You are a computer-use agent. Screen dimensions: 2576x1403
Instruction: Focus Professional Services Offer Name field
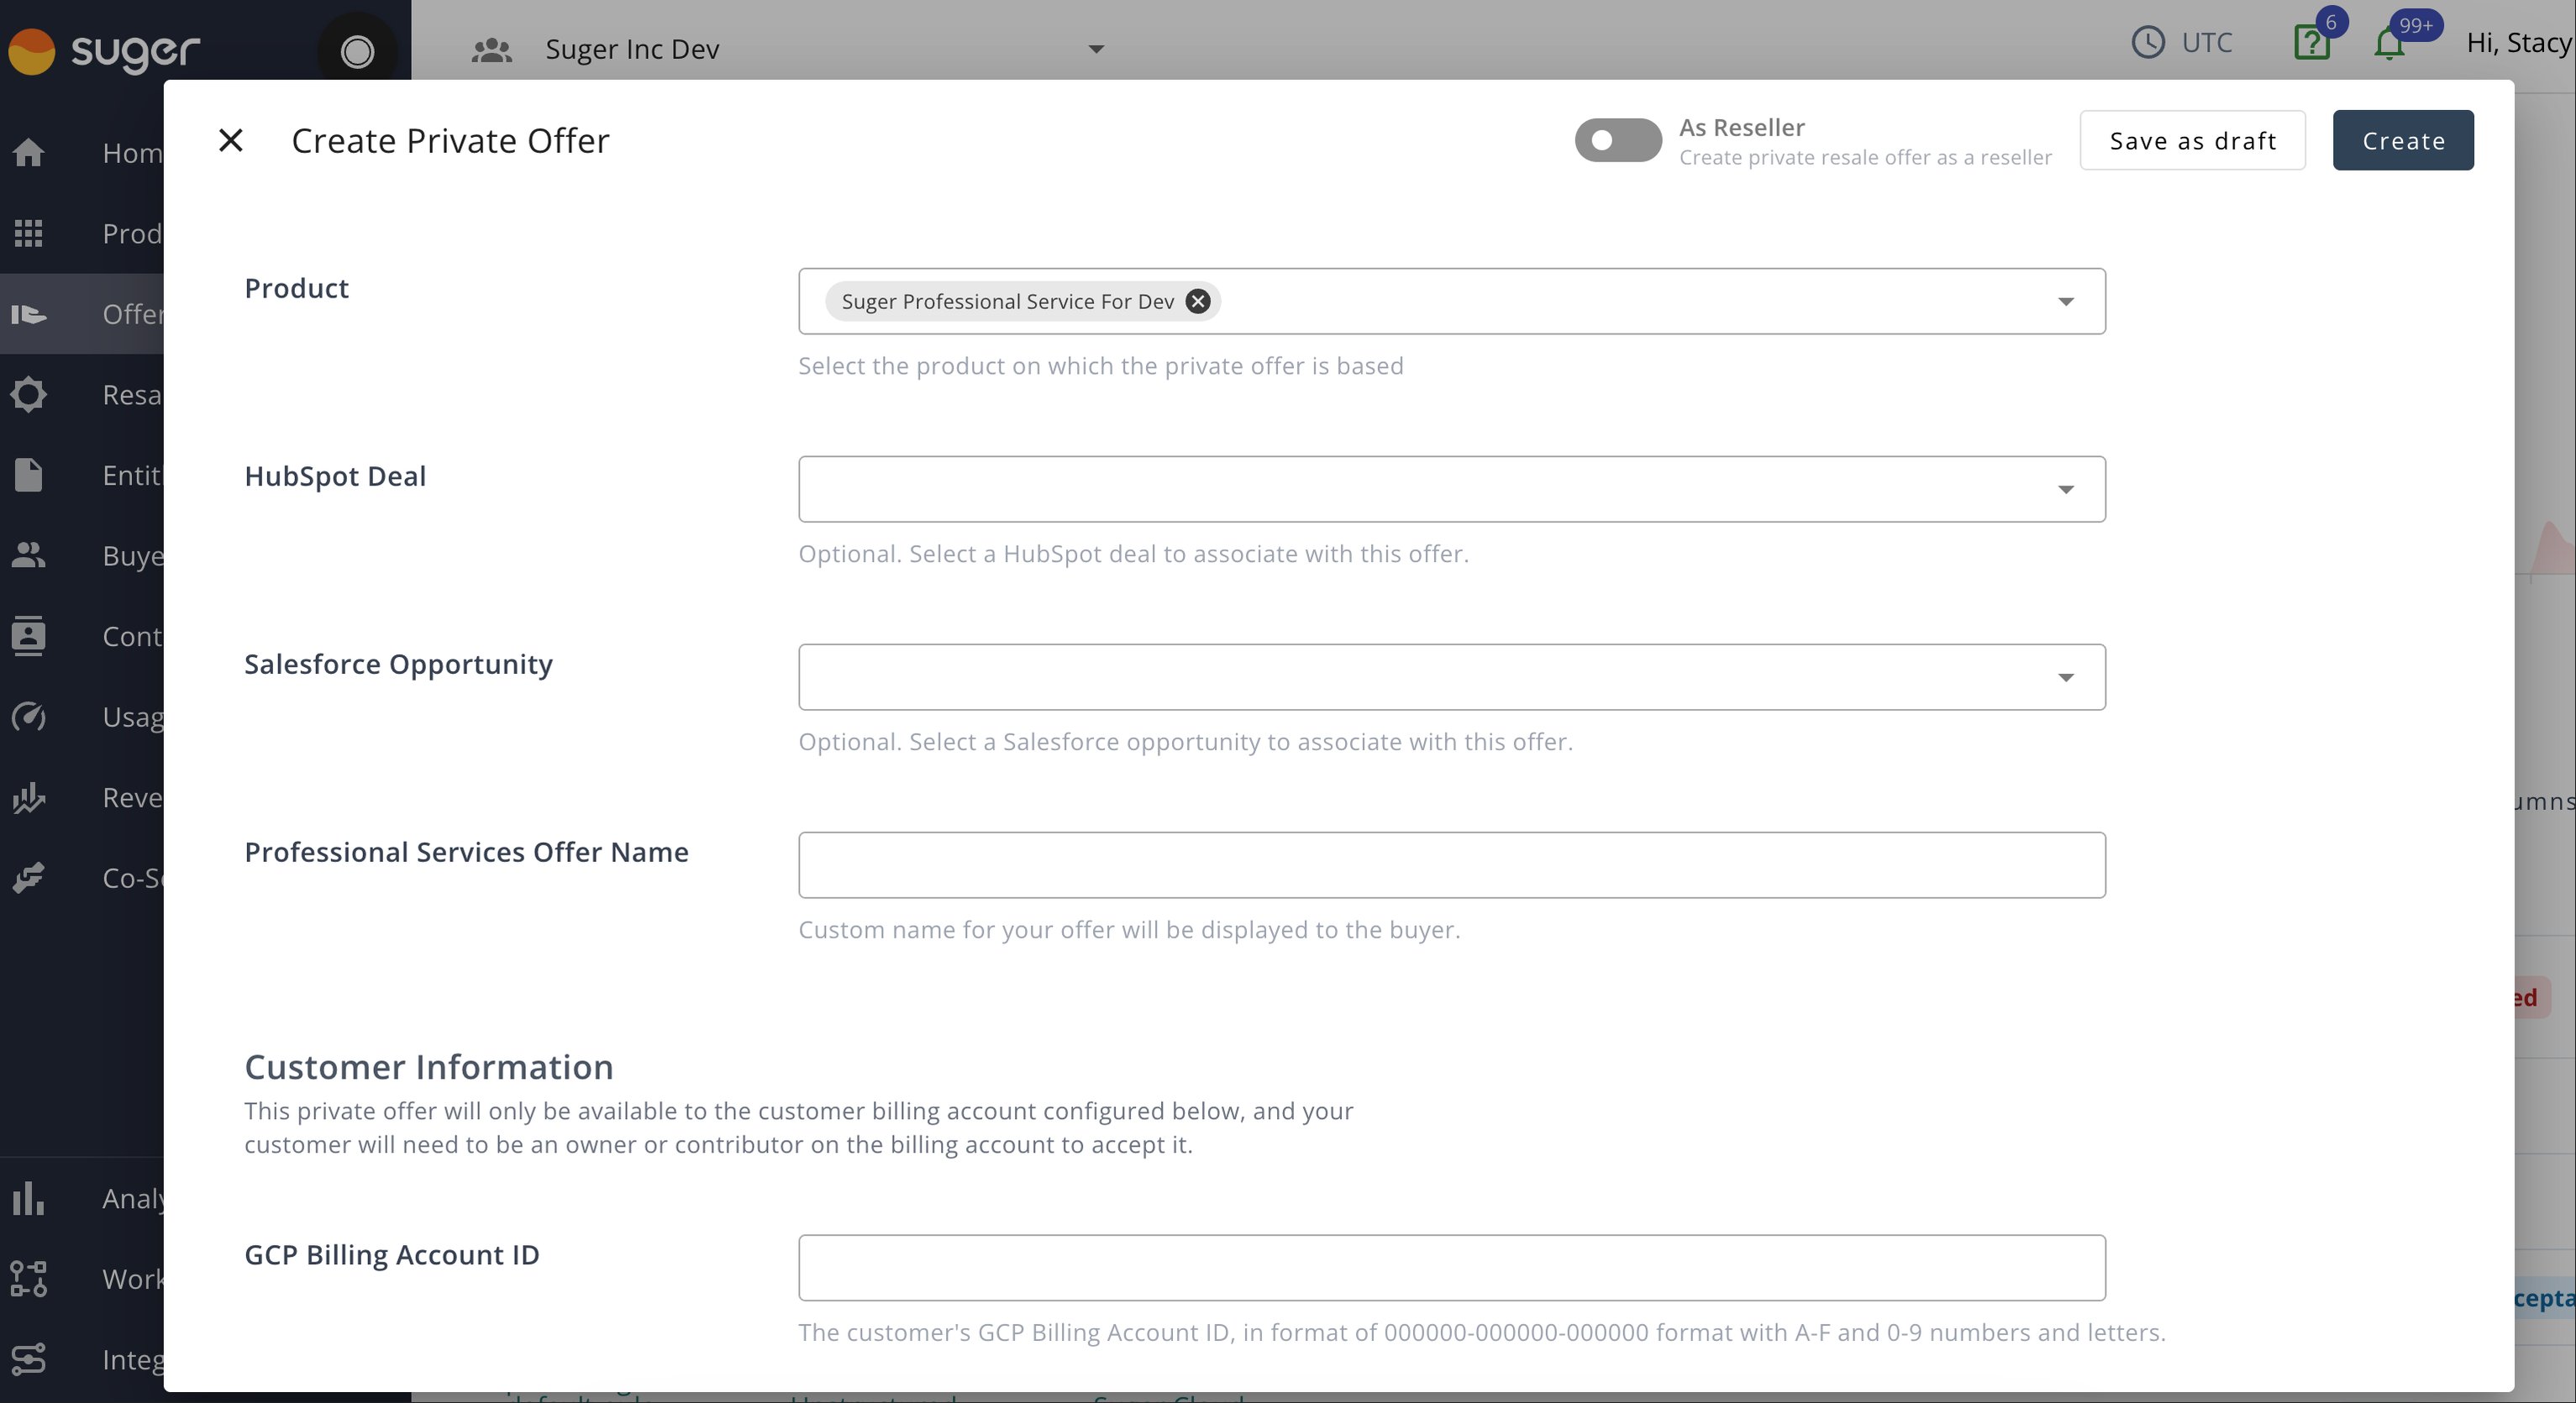[1451, 865]
